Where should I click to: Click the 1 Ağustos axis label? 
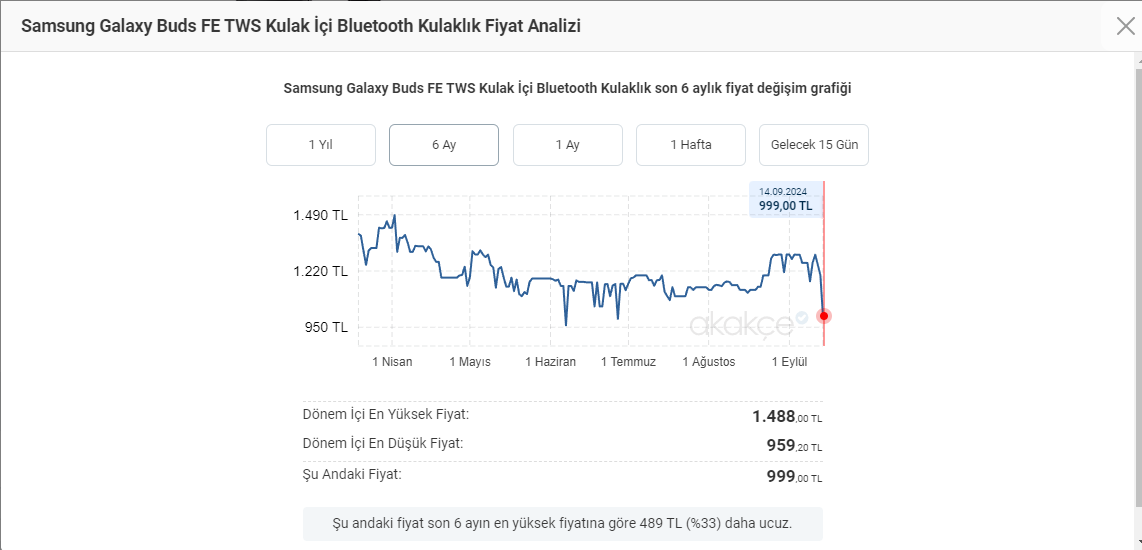pyautogui.click(x=708, y=362)
